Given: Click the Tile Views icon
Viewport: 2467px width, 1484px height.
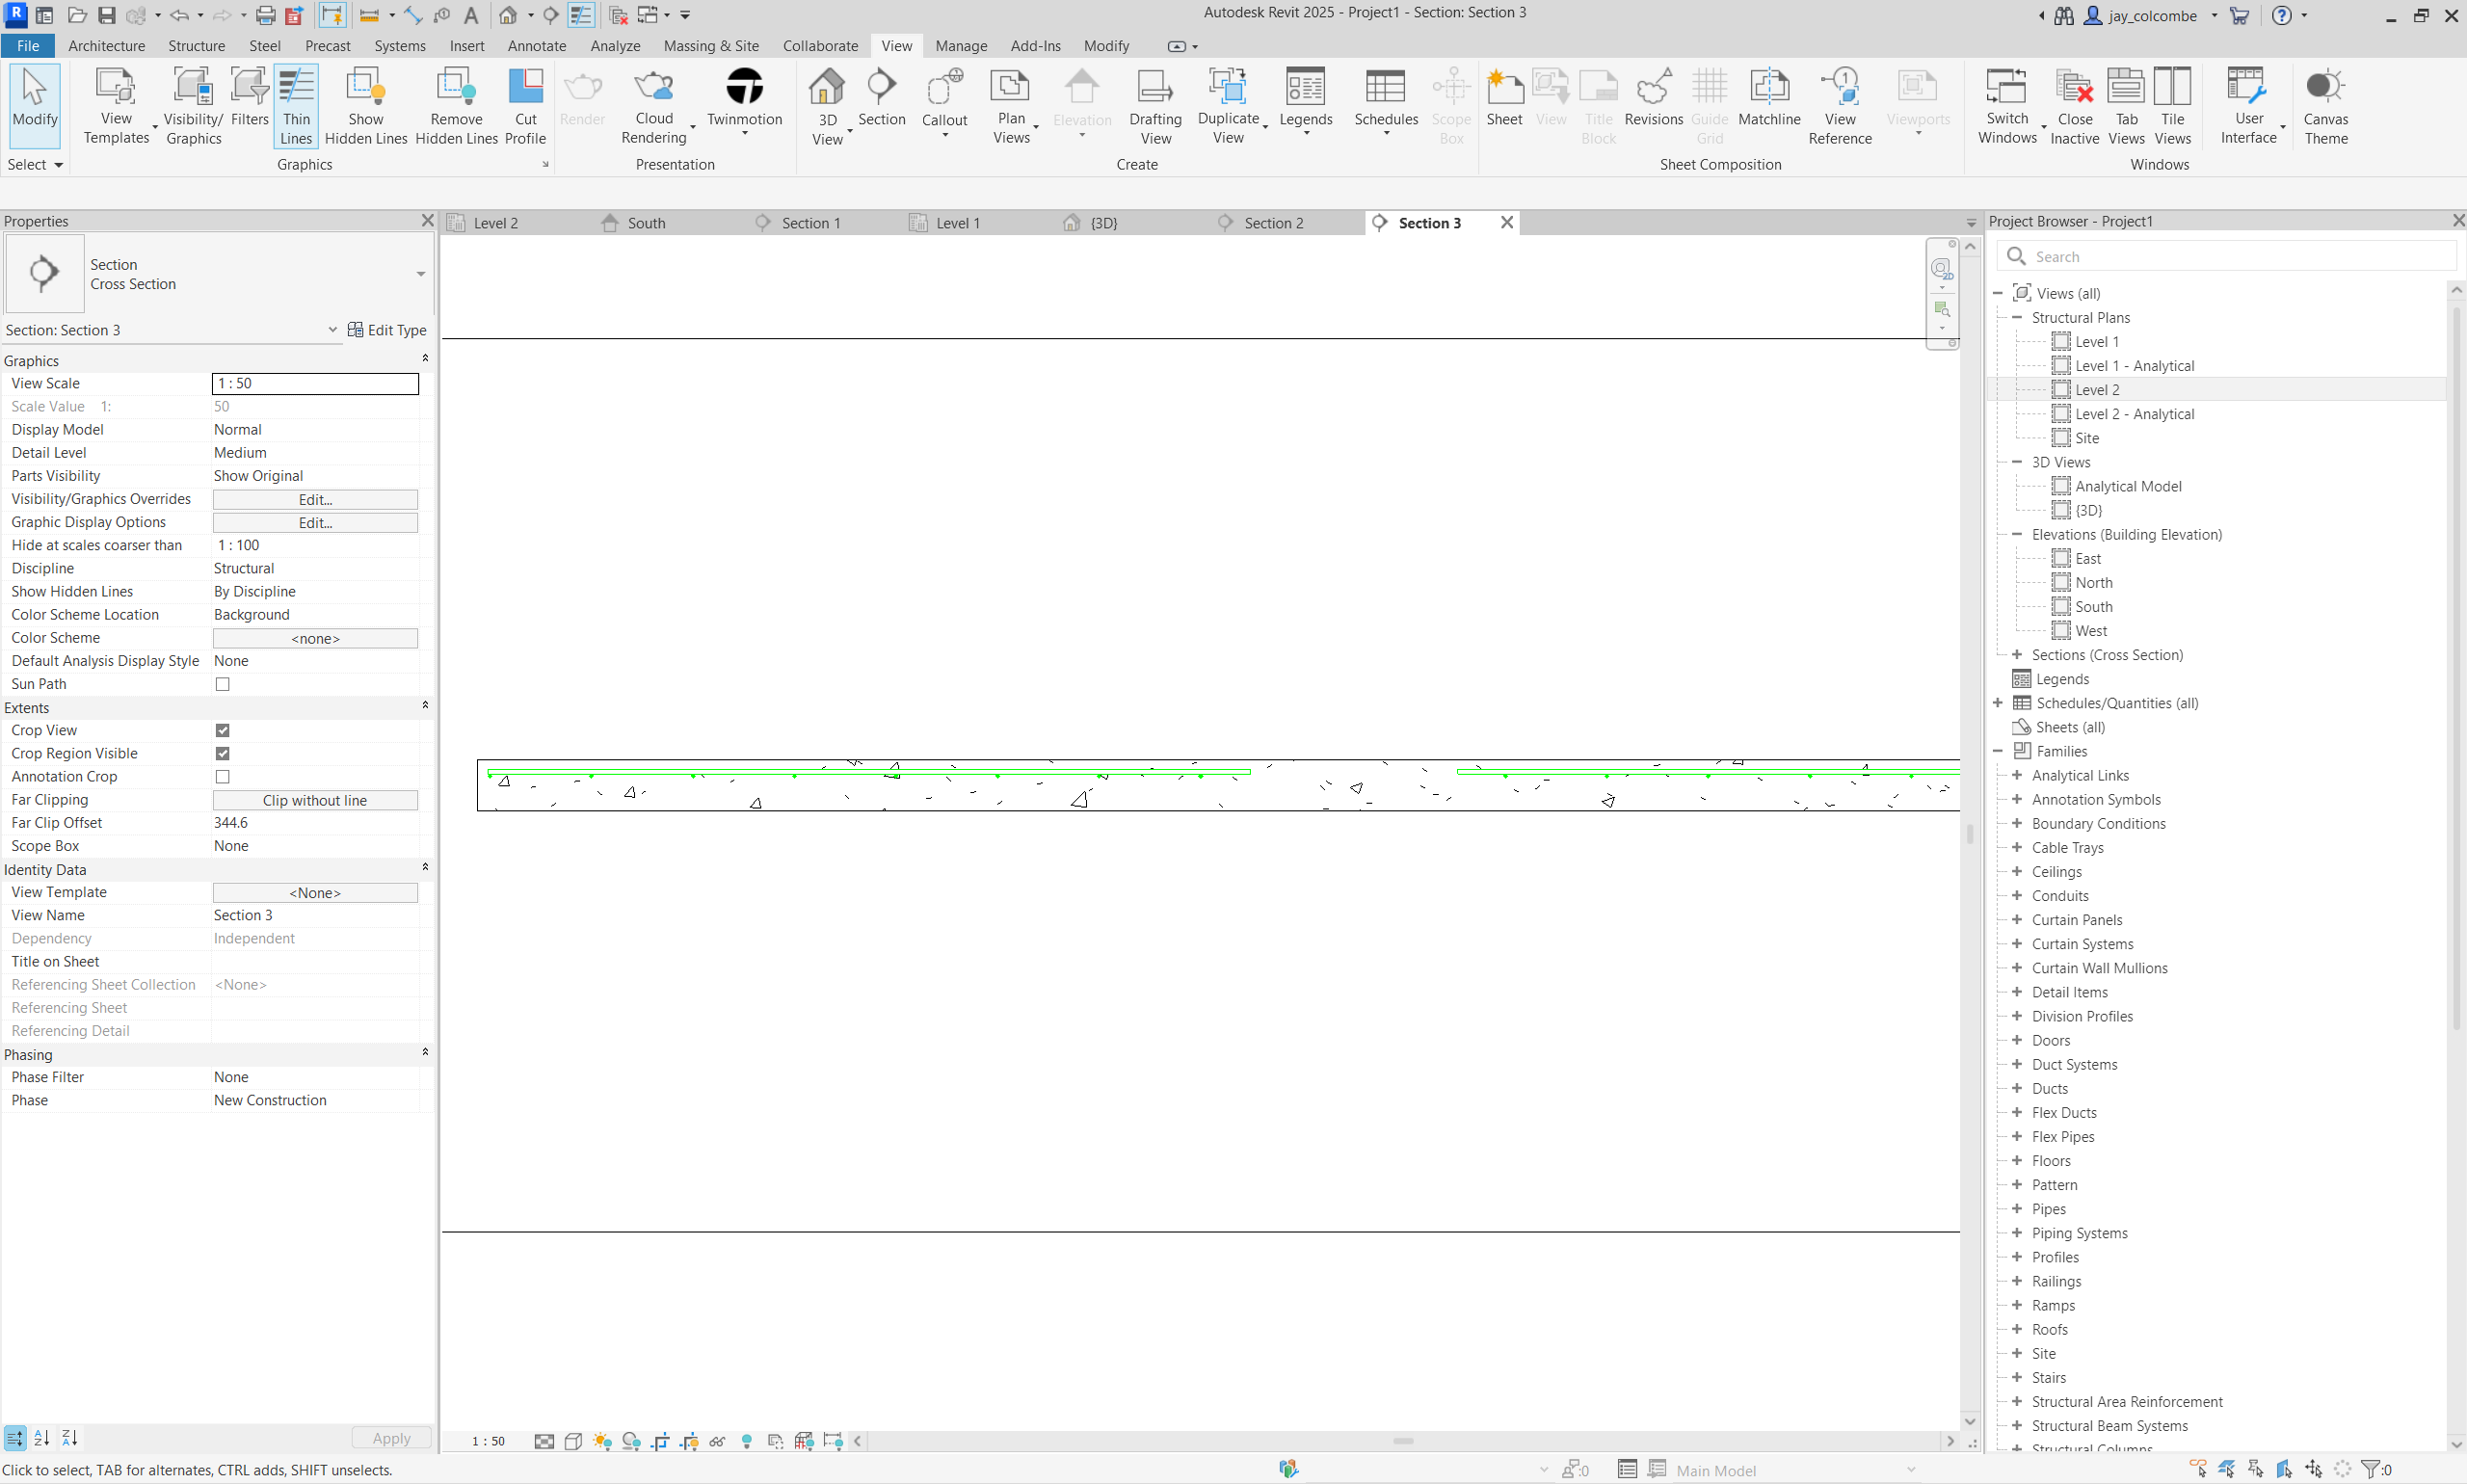Looking at the screenshot, I should point(2172,105).
